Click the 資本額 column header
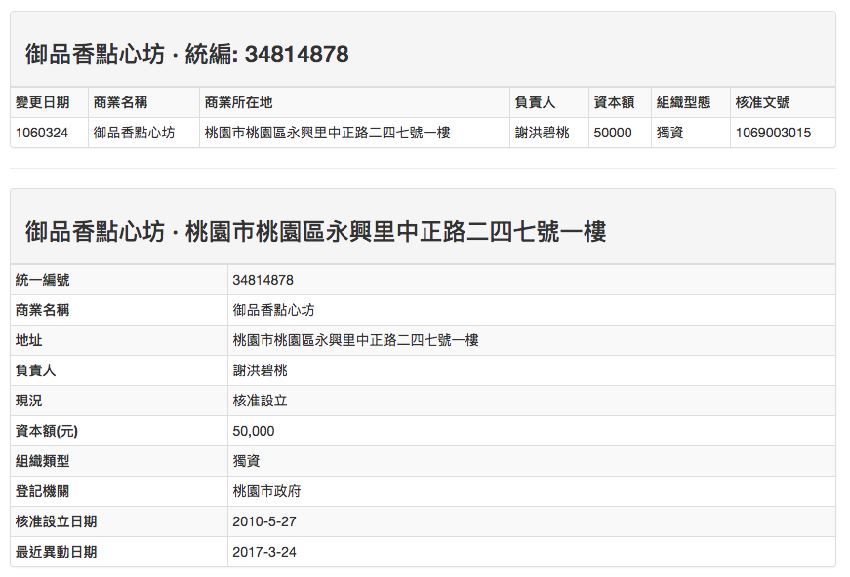This screenshot has height=577, width=850. (614, 102)
